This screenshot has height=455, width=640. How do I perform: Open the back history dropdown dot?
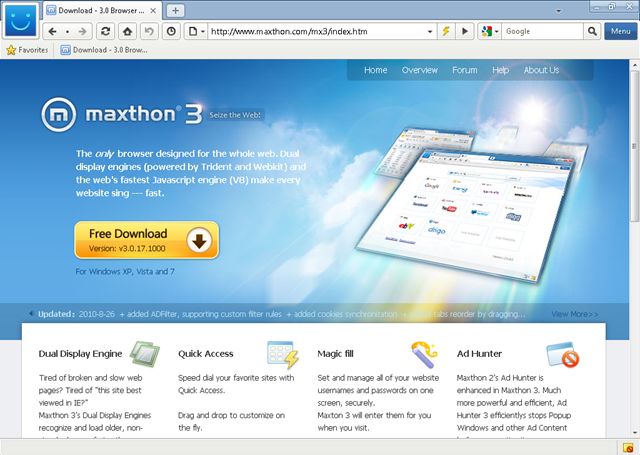click(67, 31)
